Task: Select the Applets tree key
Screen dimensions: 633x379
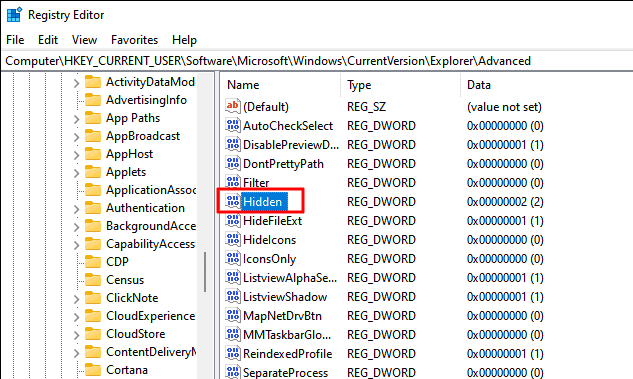Action: 126,172
